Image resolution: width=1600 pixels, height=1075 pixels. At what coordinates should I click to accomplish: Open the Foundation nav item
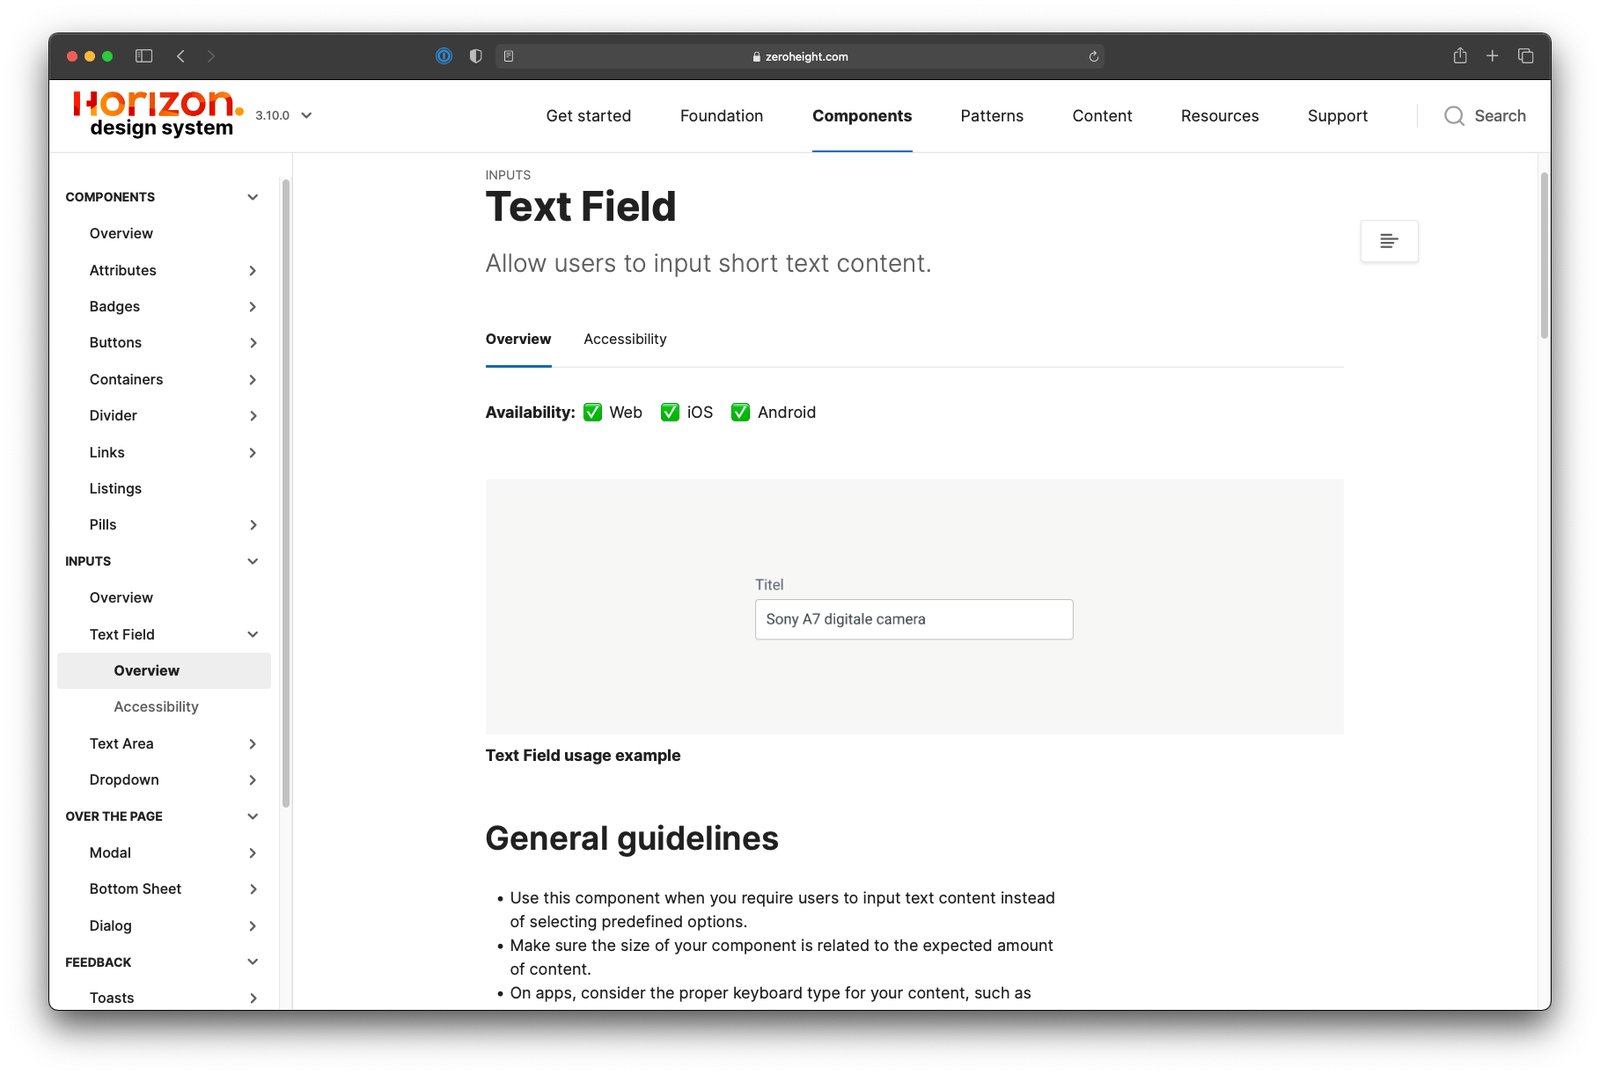[x=721, y=116]
